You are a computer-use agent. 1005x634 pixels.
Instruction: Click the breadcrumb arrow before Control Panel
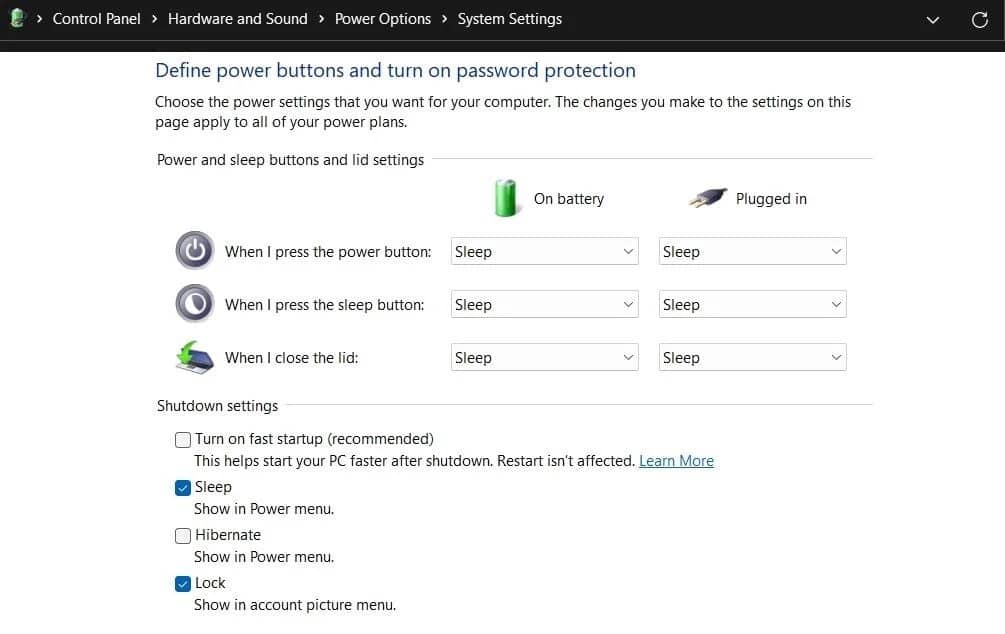[x=37, y=18]
